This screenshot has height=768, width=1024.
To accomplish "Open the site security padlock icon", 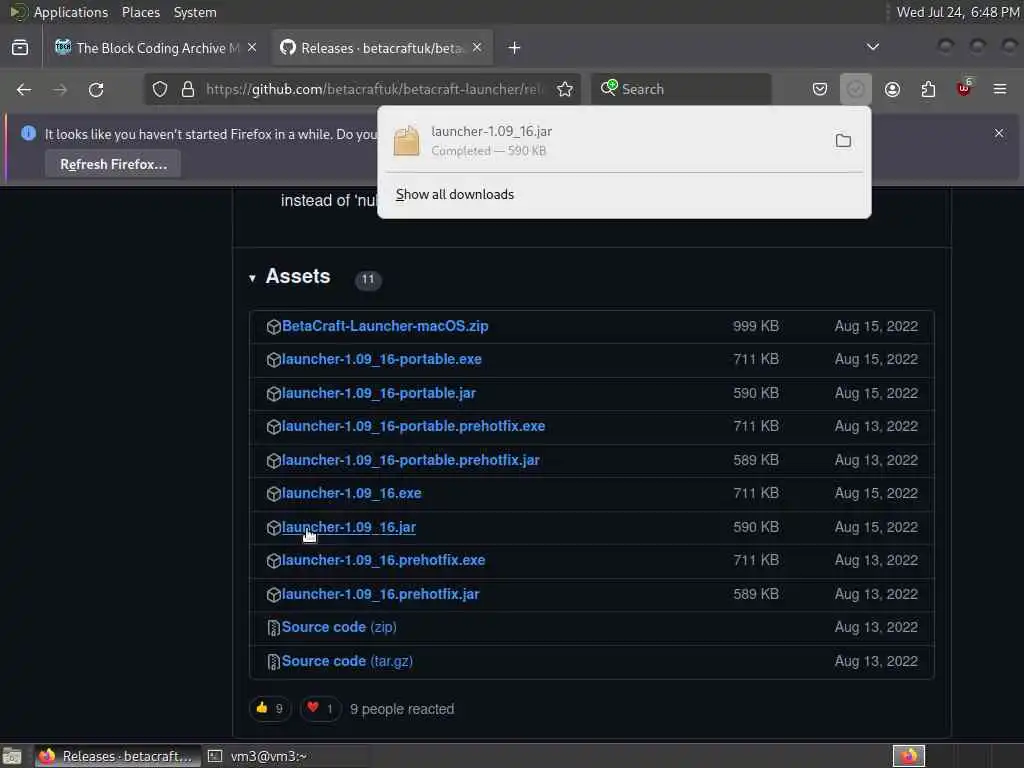I will click(188, 89).
